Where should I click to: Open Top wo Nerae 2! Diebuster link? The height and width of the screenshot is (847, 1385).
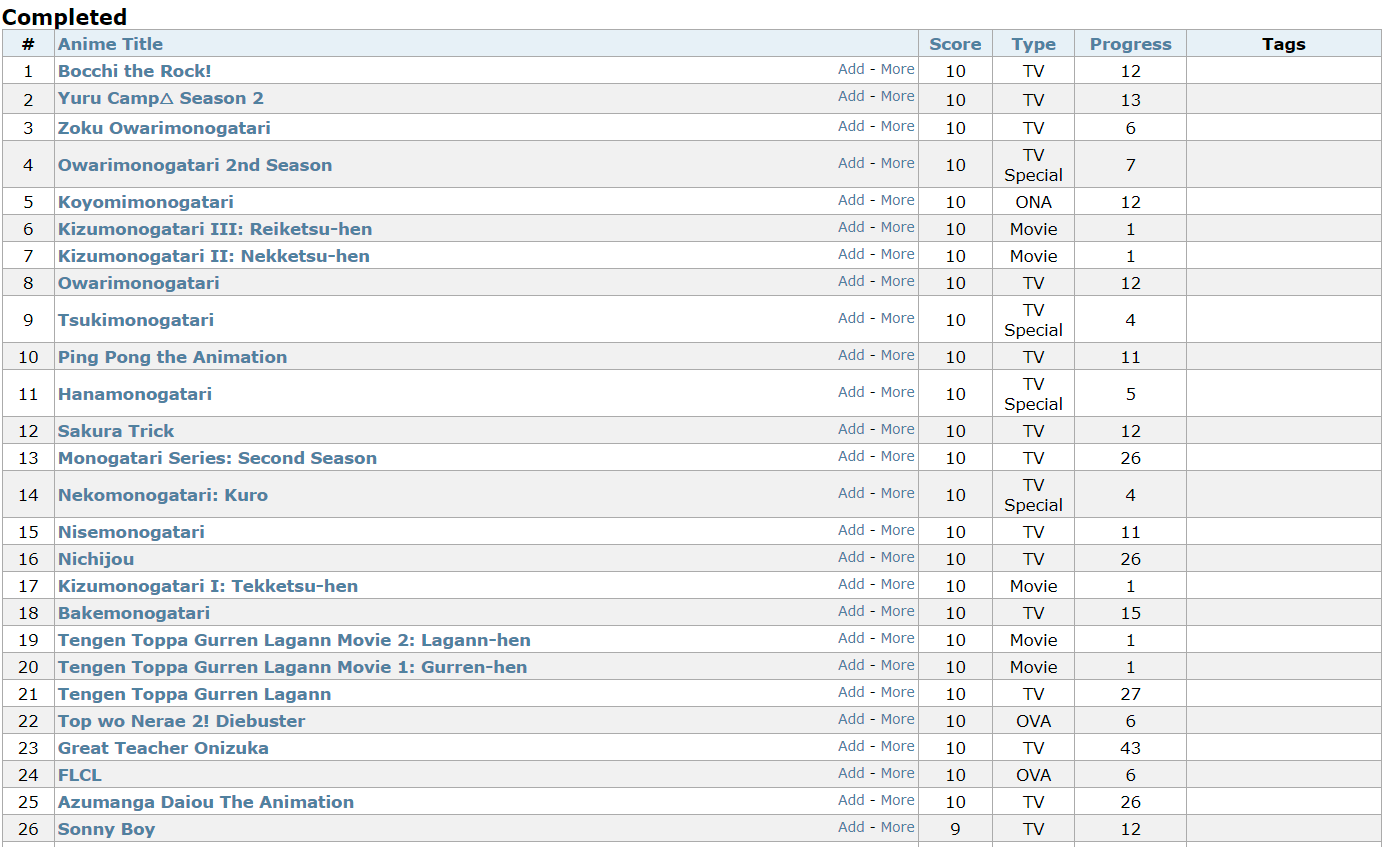[181, 721]
